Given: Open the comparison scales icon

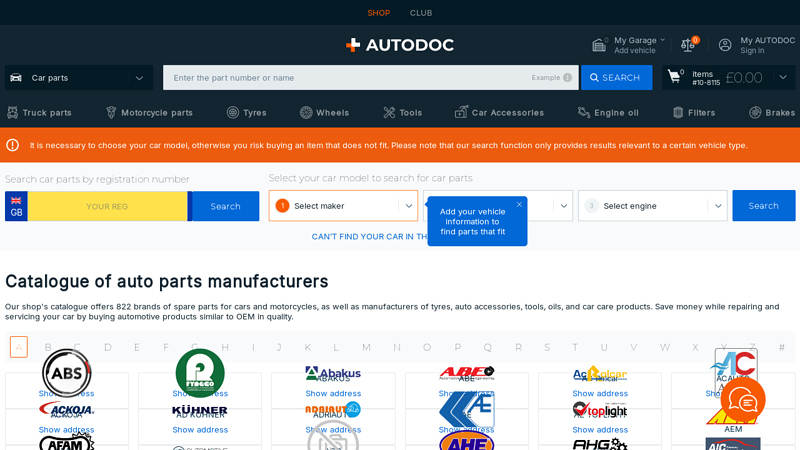Looking at the screenshot, I should pyautogui.click(x=688, y=45).
